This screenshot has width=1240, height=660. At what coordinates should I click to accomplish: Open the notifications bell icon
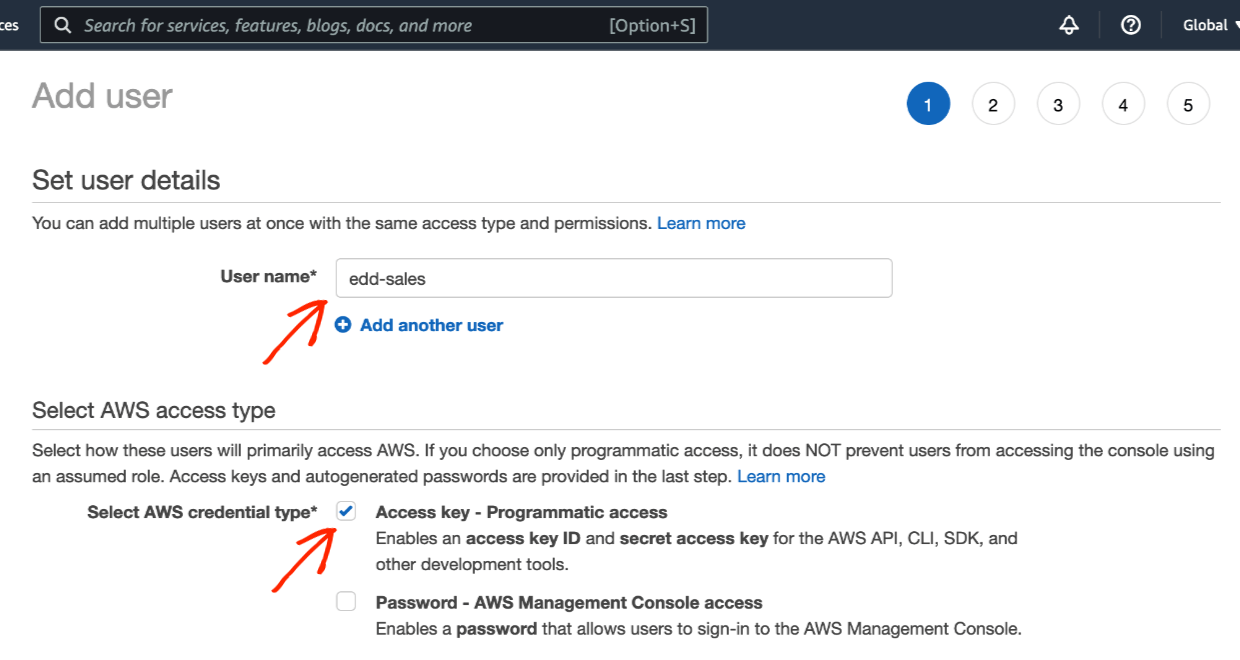pyautogui.click(x=1068, y=24)
